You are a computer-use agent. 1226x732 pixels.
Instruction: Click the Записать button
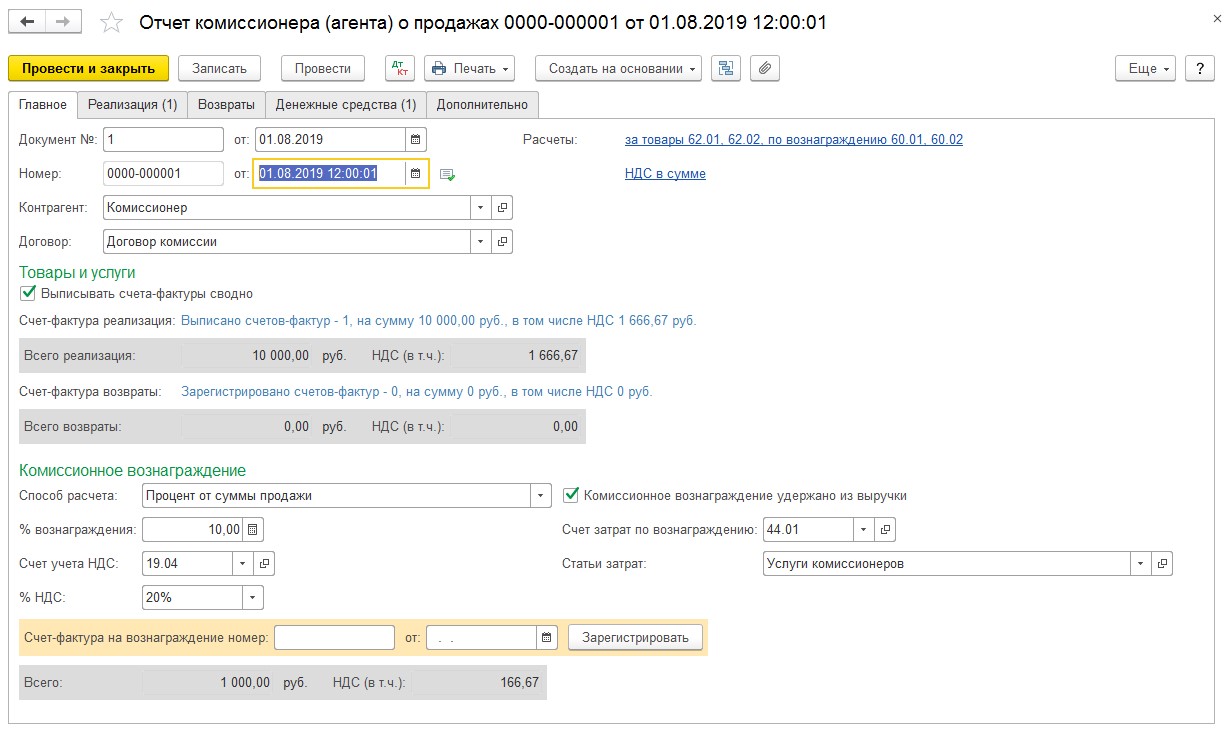219,68
